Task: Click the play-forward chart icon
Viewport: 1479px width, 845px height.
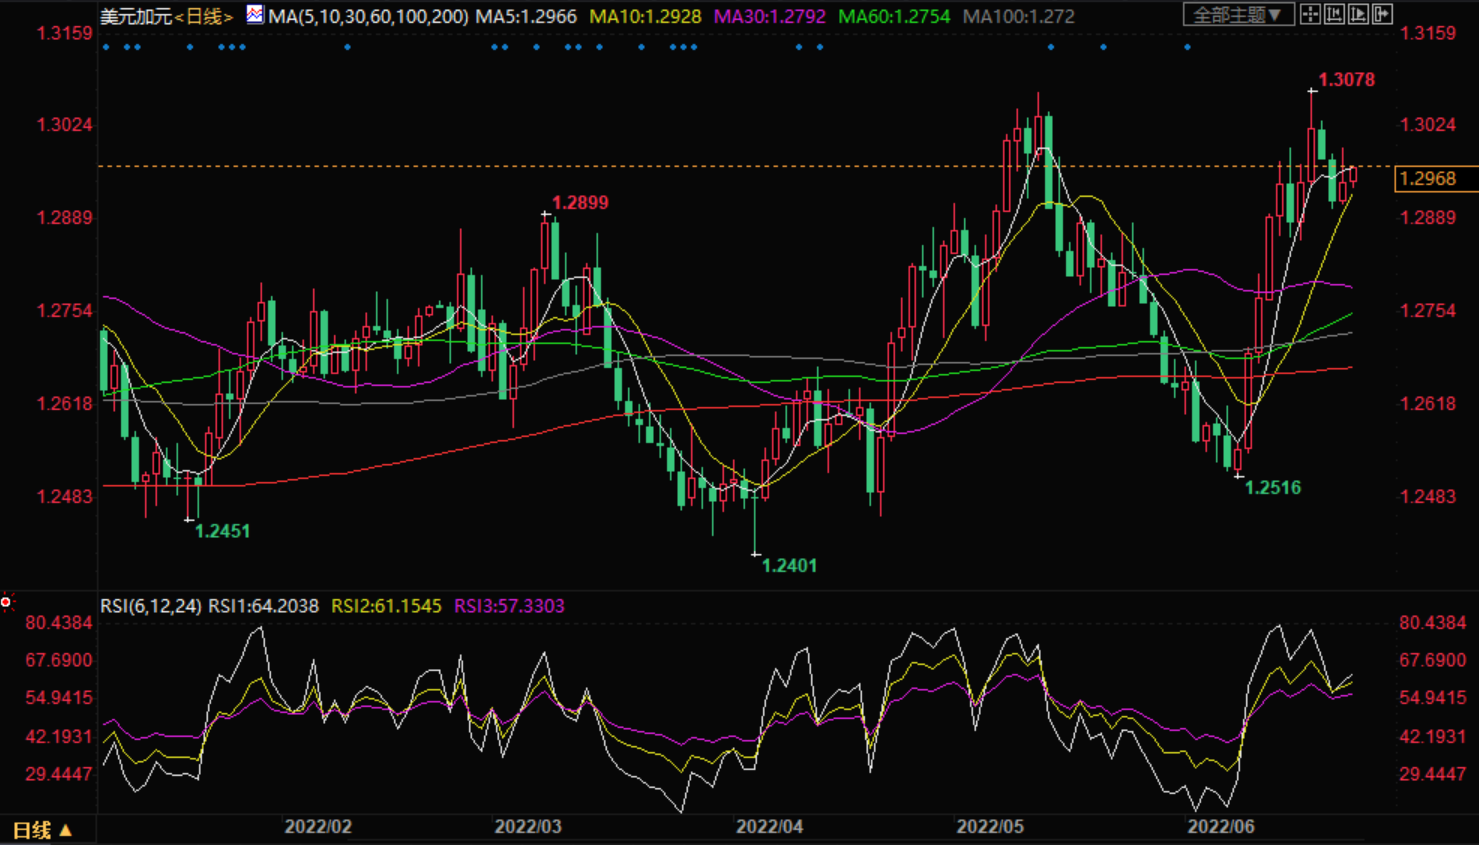Action: [x=1358, y=14]
